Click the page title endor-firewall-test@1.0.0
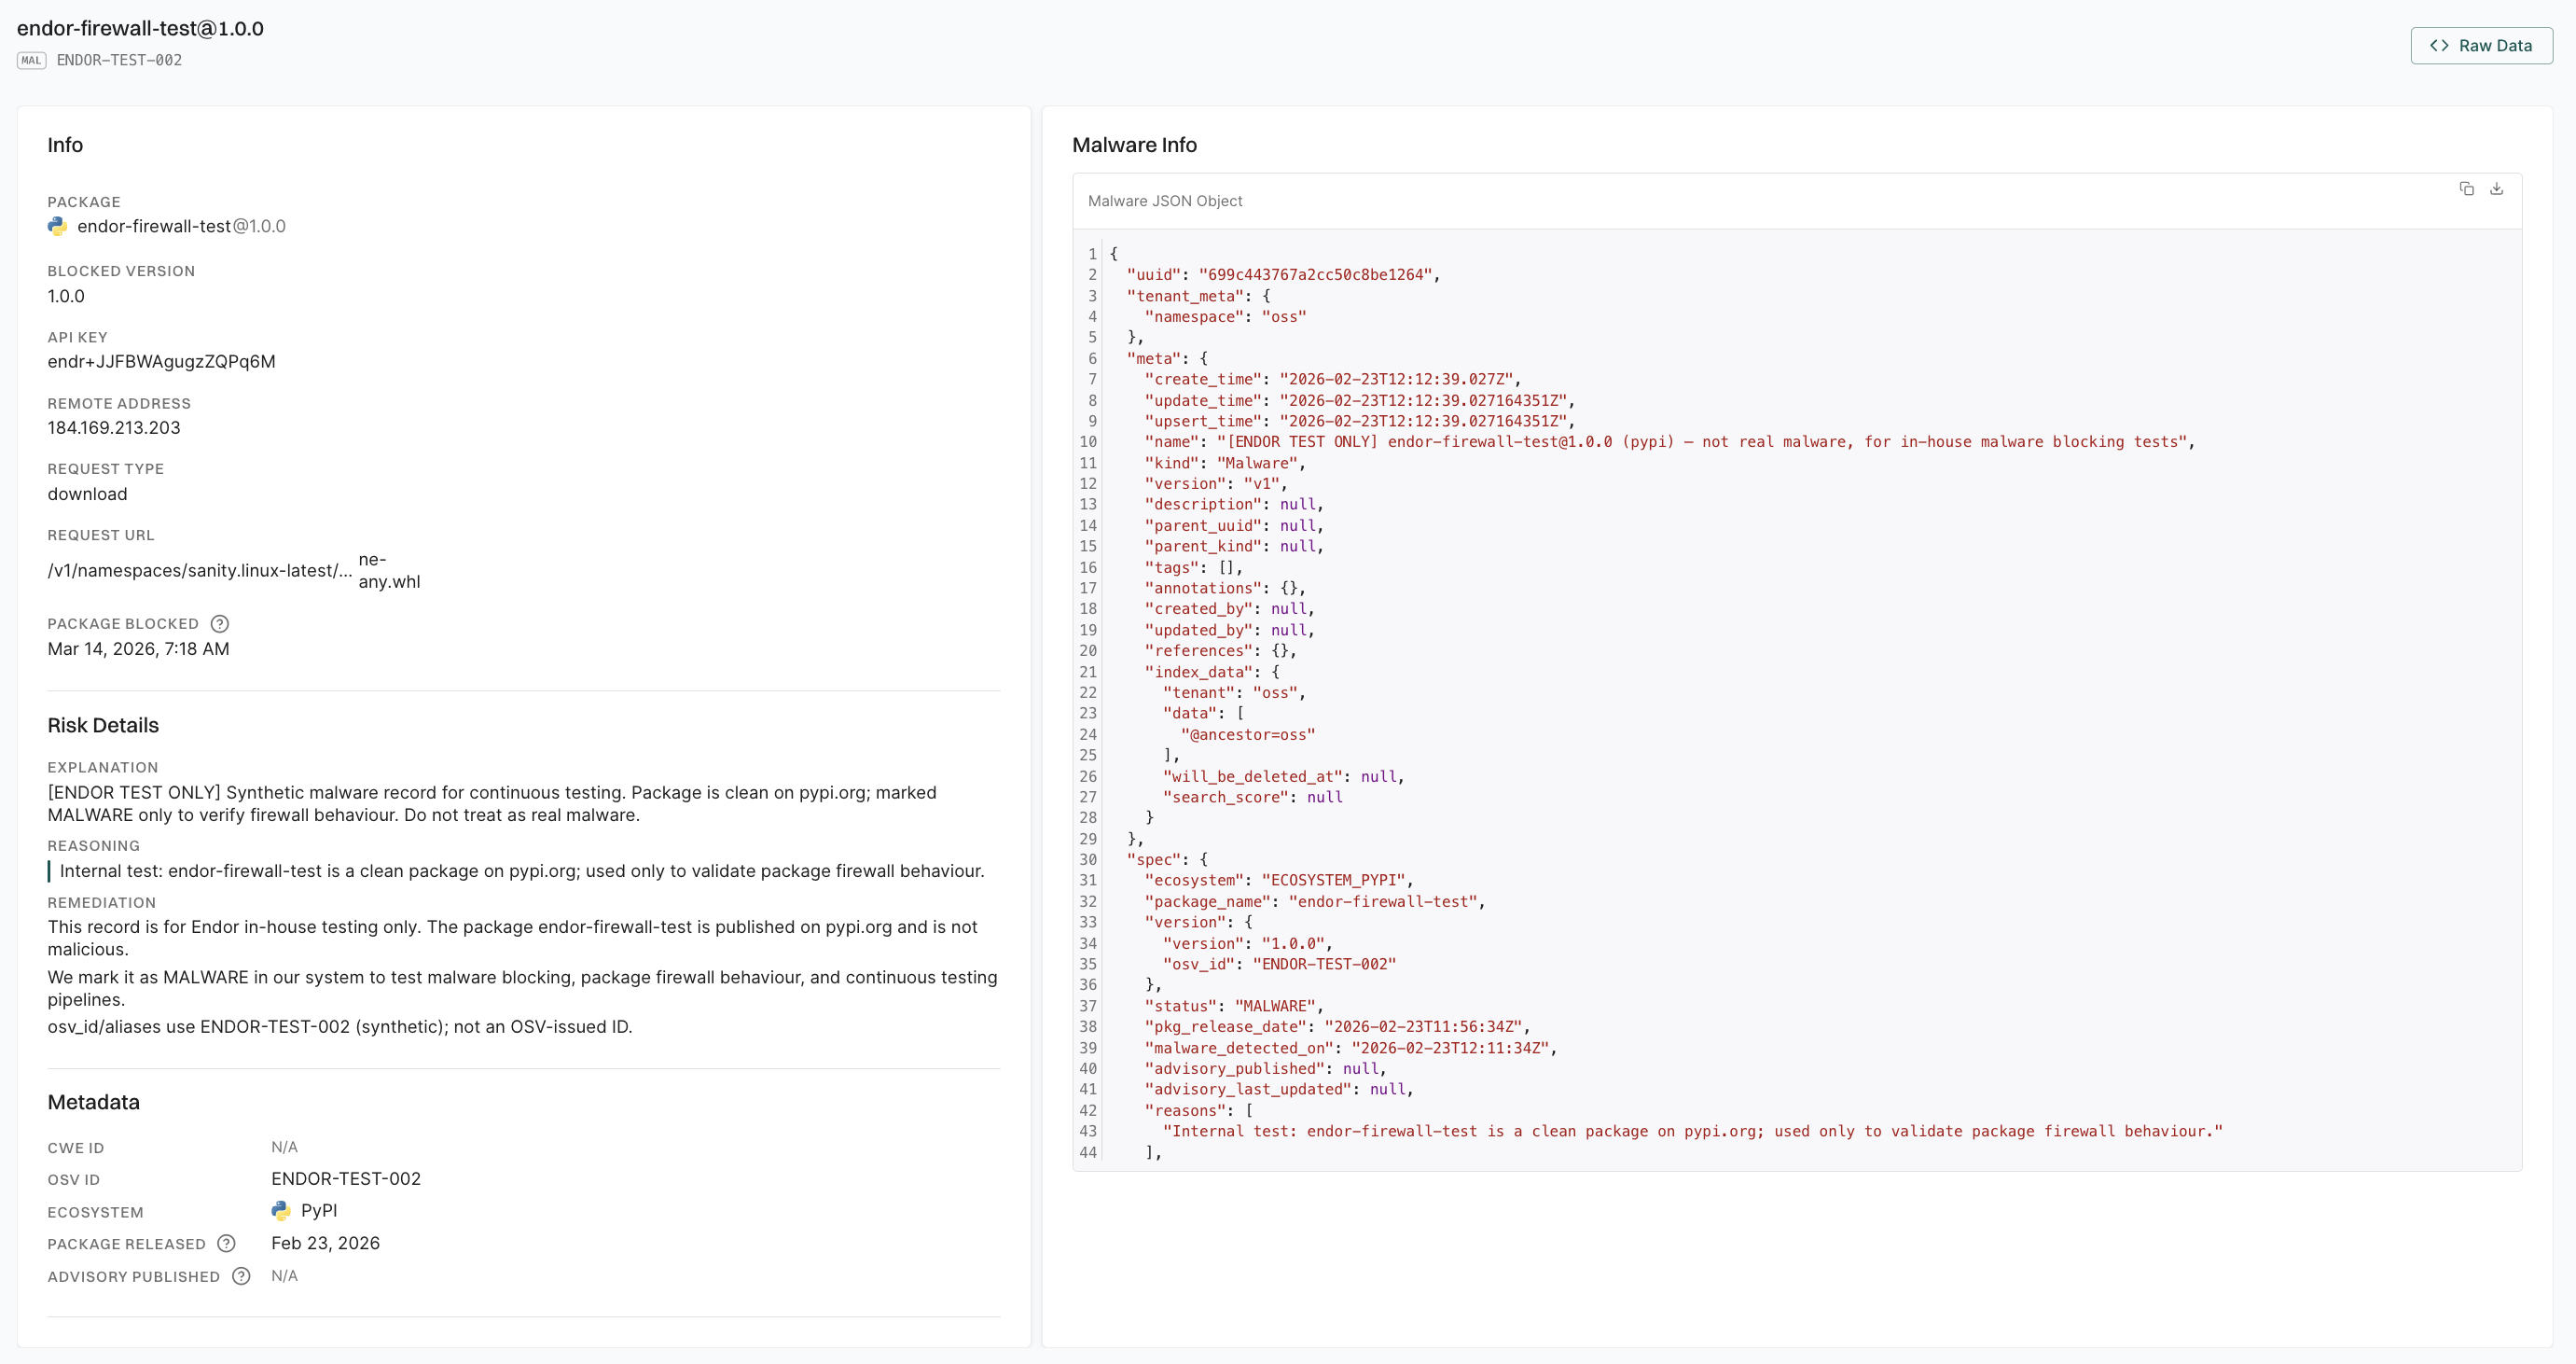 [140, 28]
